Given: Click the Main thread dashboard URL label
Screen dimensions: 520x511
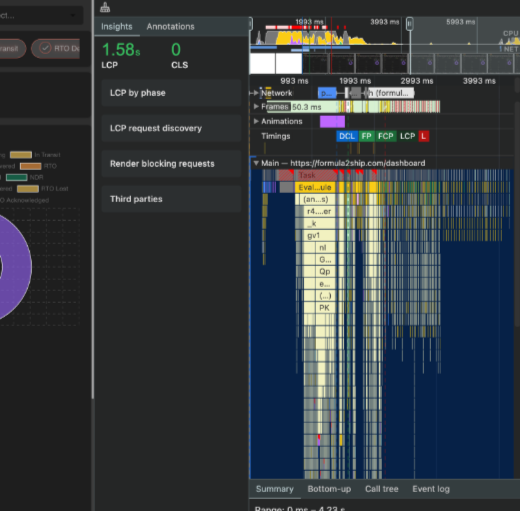Looking at the screenshot, I should pos(358,163).
